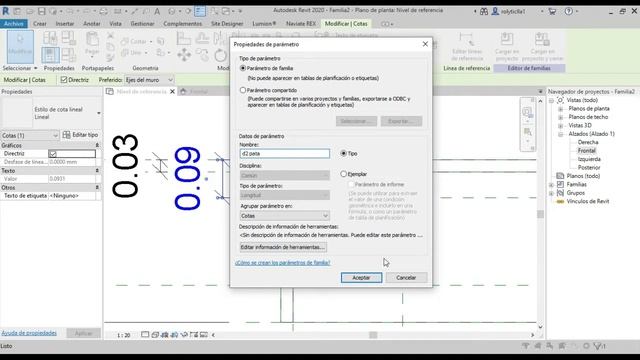The height and width of the screenshot is (360, 640).
Task: Click the Editar línea de referencia tool
Action: [x=467, y=47]
